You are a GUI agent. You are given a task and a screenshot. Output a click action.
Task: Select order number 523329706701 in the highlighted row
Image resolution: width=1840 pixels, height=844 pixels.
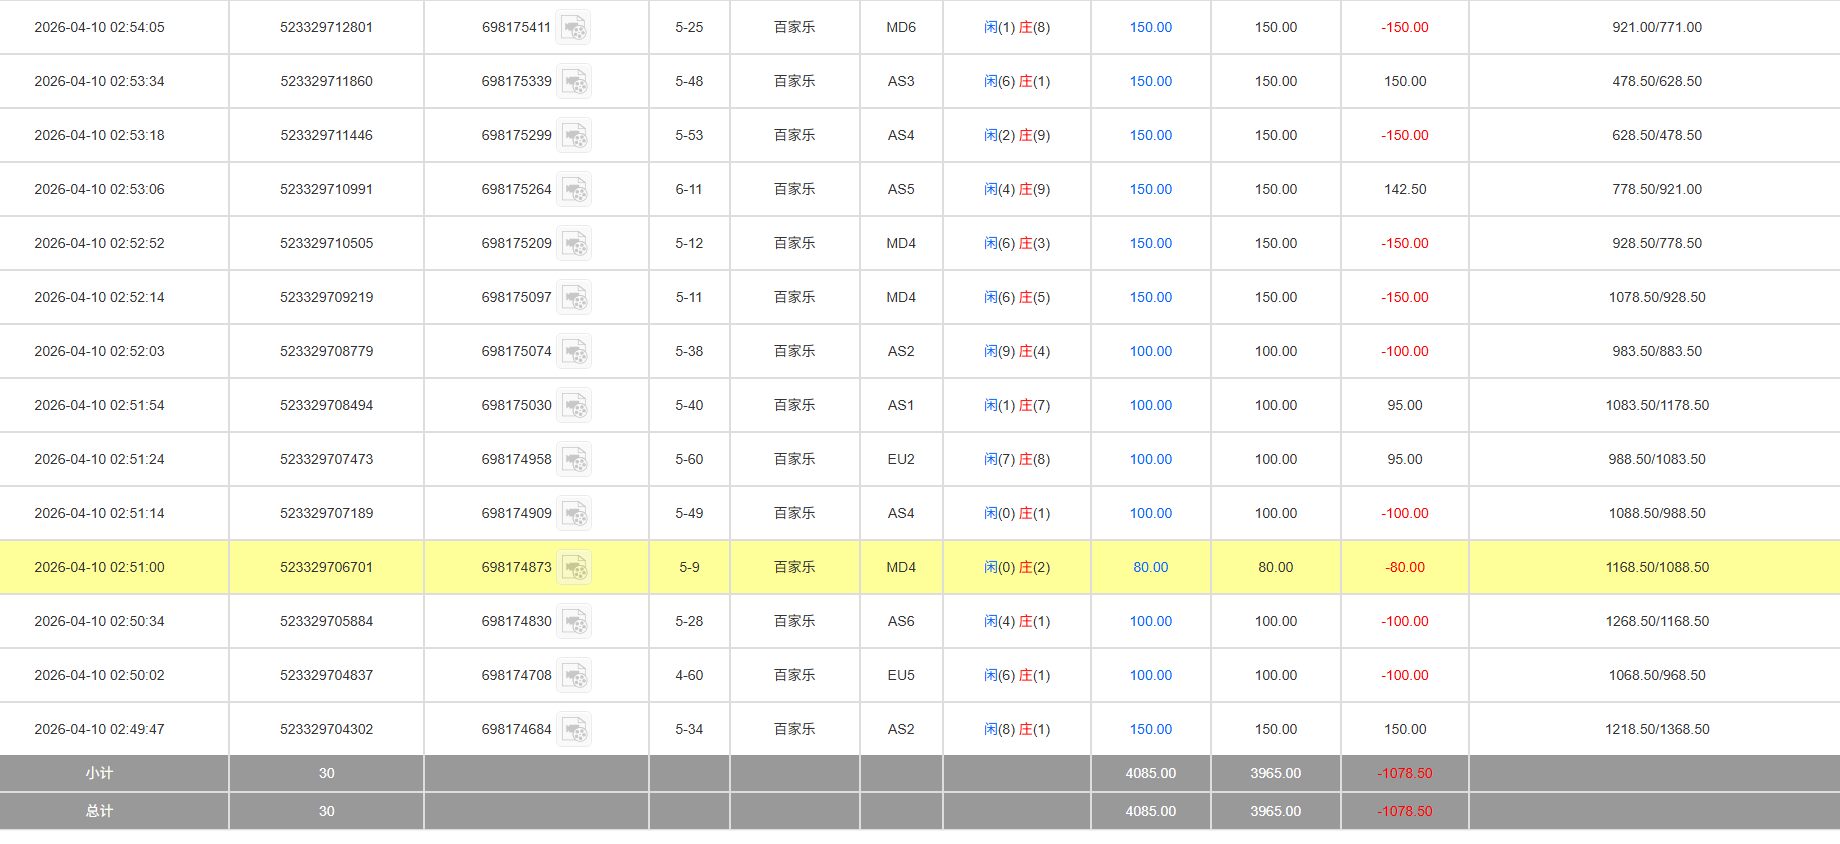(326, 568)
